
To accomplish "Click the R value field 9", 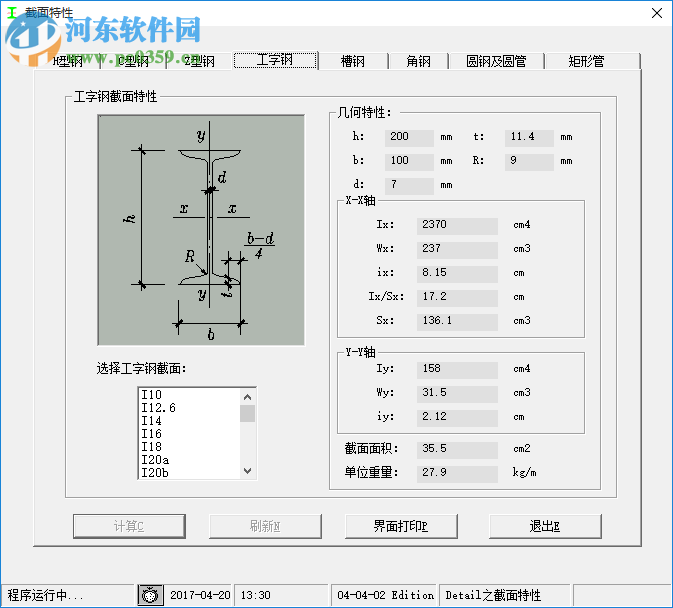I will (x=529, y=161).
